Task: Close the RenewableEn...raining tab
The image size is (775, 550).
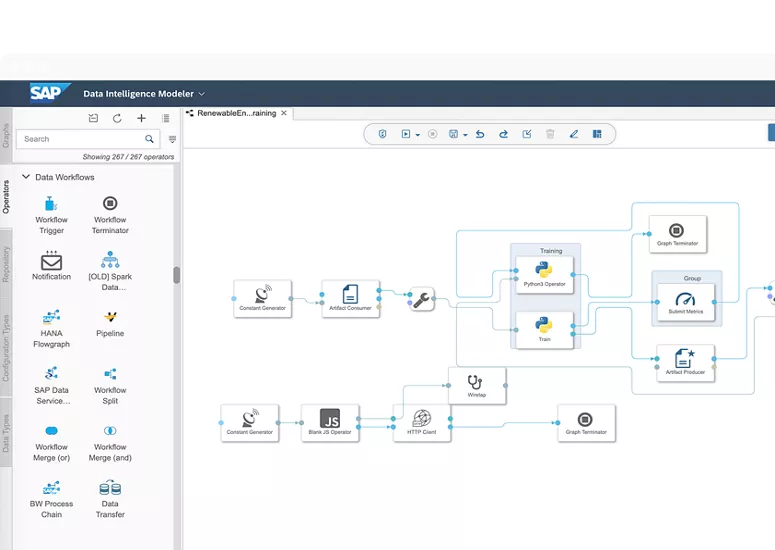Action: click(x=284, y=113)
